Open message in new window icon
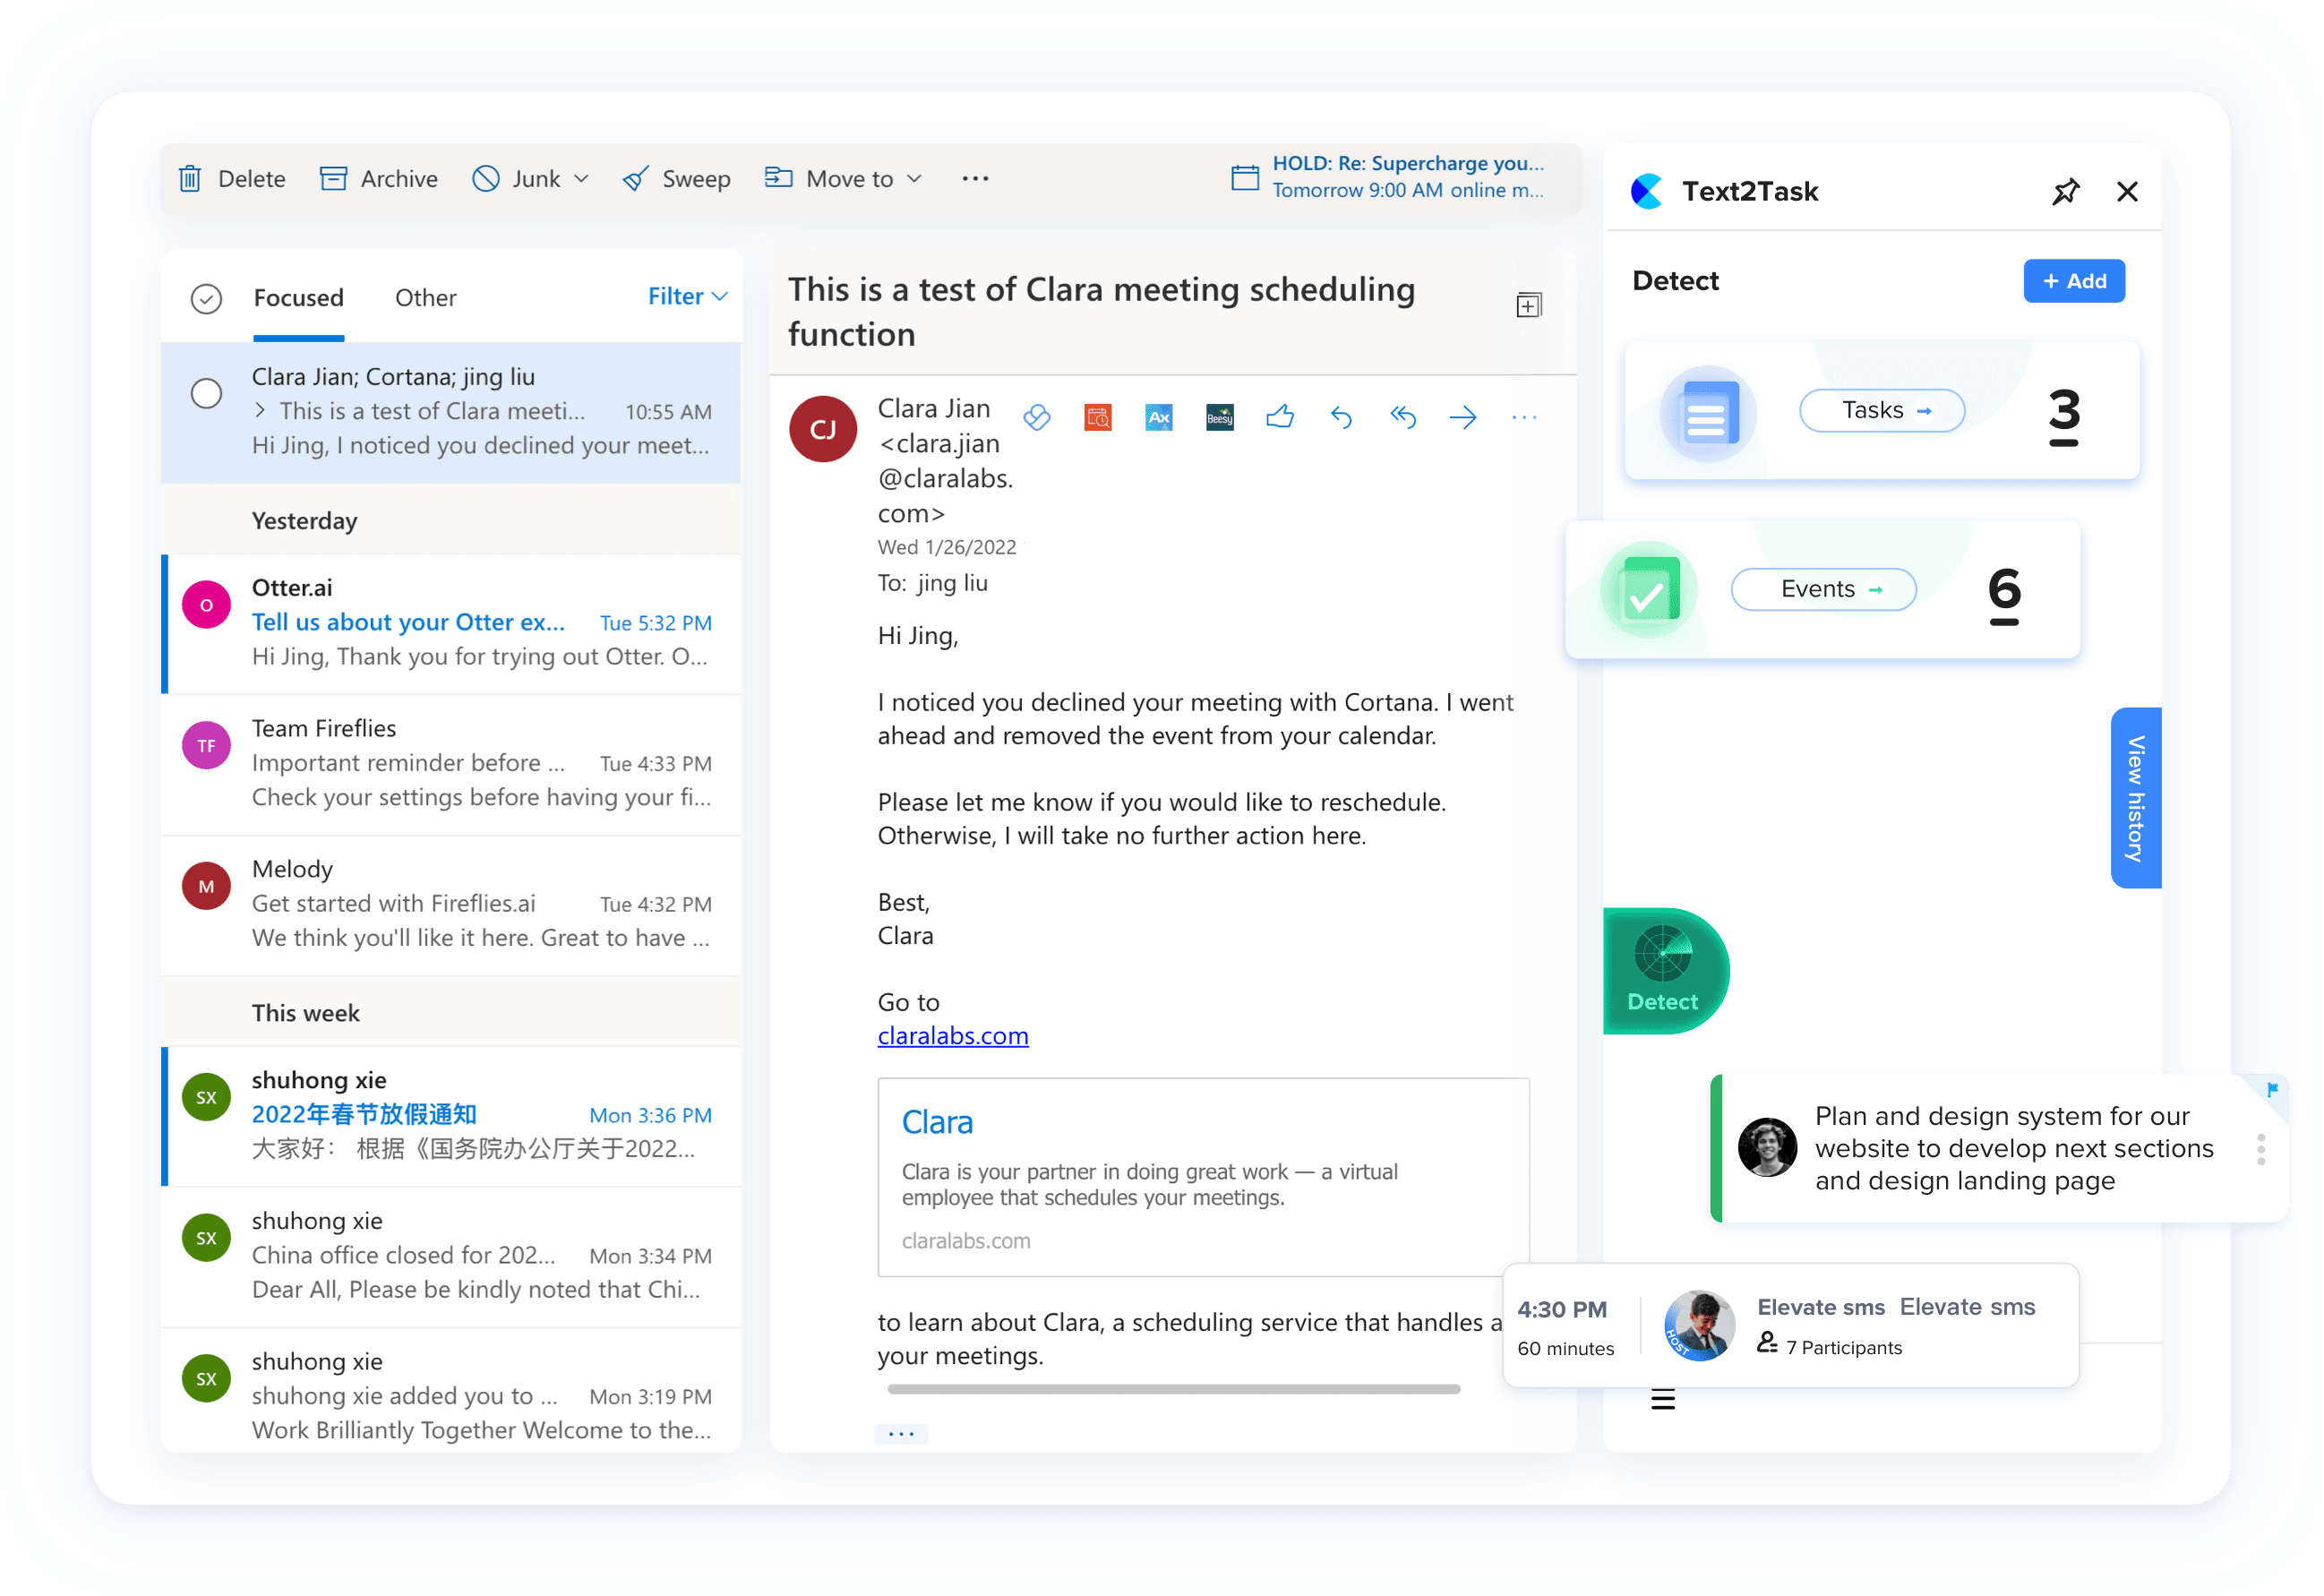 tap(1529, 305)
